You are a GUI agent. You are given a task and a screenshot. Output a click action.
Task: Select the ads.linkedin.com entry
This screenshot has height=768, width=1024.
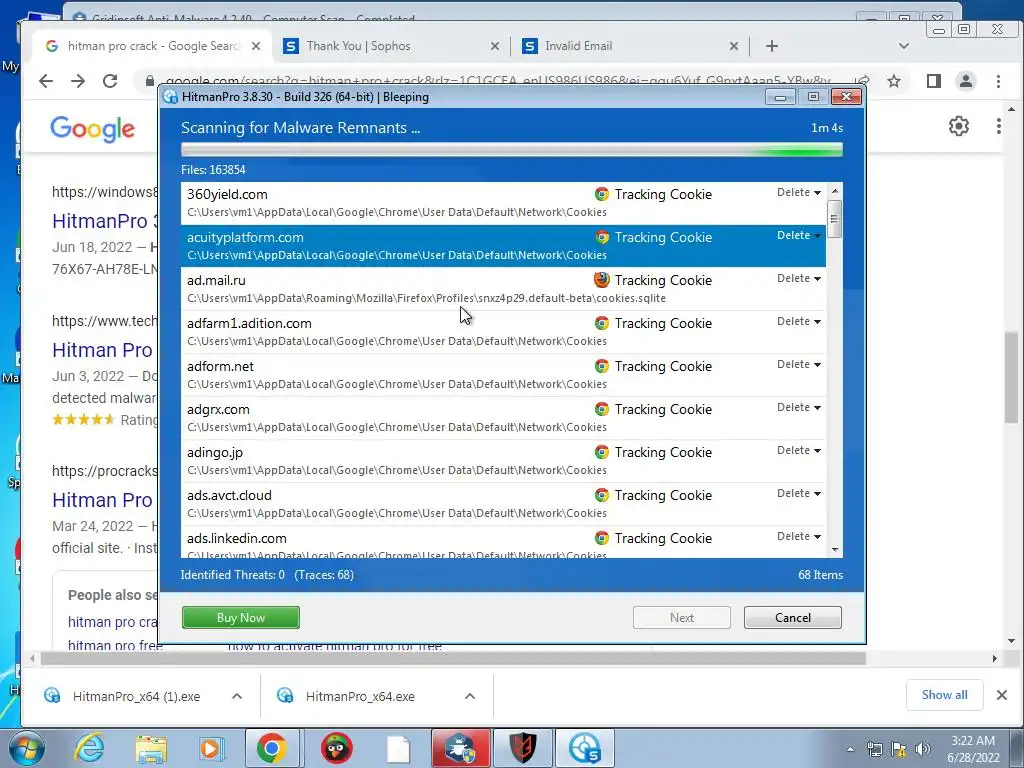point(504,543)
